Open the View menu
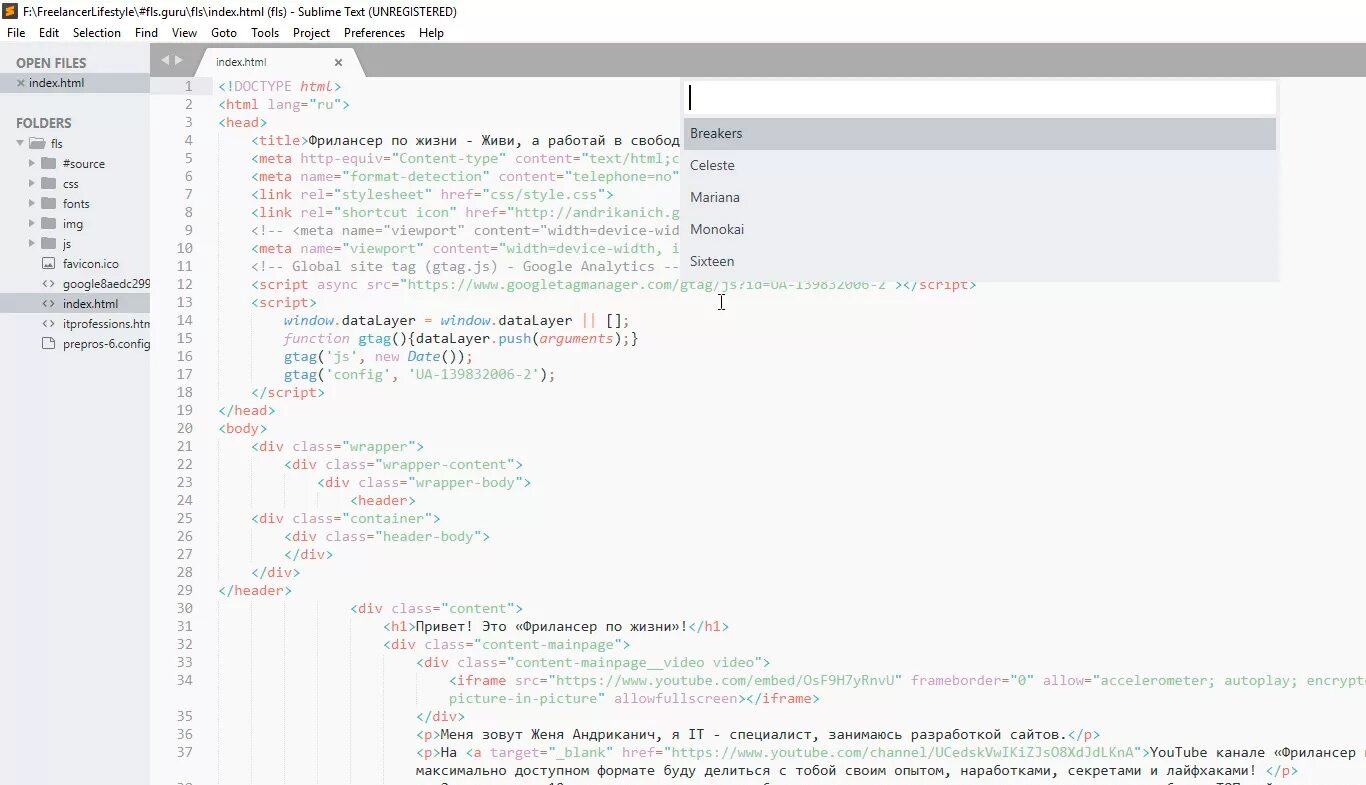This screenshot has width=1366, height=785. 184,32
